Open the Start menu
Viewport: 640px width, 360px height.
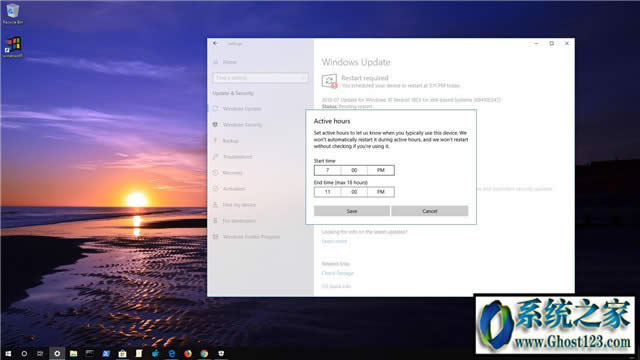8,353
